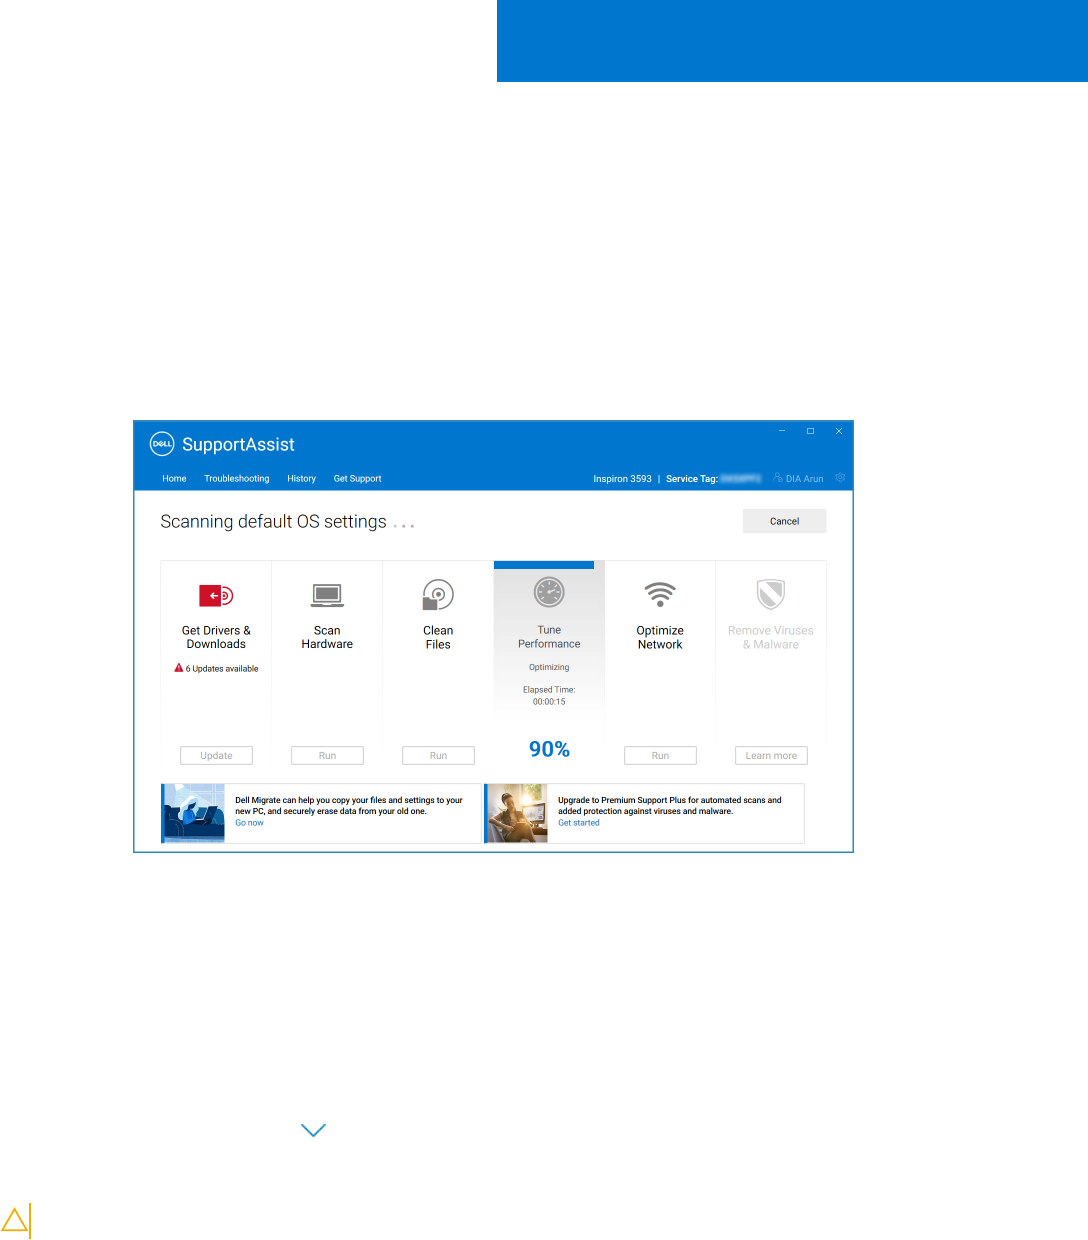Click the blue progress bar above Tune Performance
The width and height of the screenshot is (1088, 1240).
[544, 565]
